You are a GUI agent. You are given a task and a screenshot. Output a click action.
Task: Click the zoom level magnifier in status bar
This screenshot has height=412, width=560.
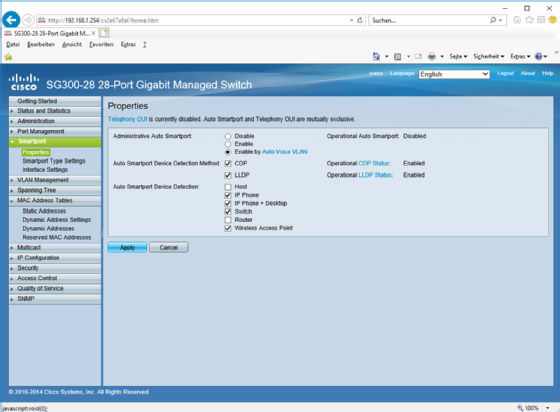(x=520, y=408)
